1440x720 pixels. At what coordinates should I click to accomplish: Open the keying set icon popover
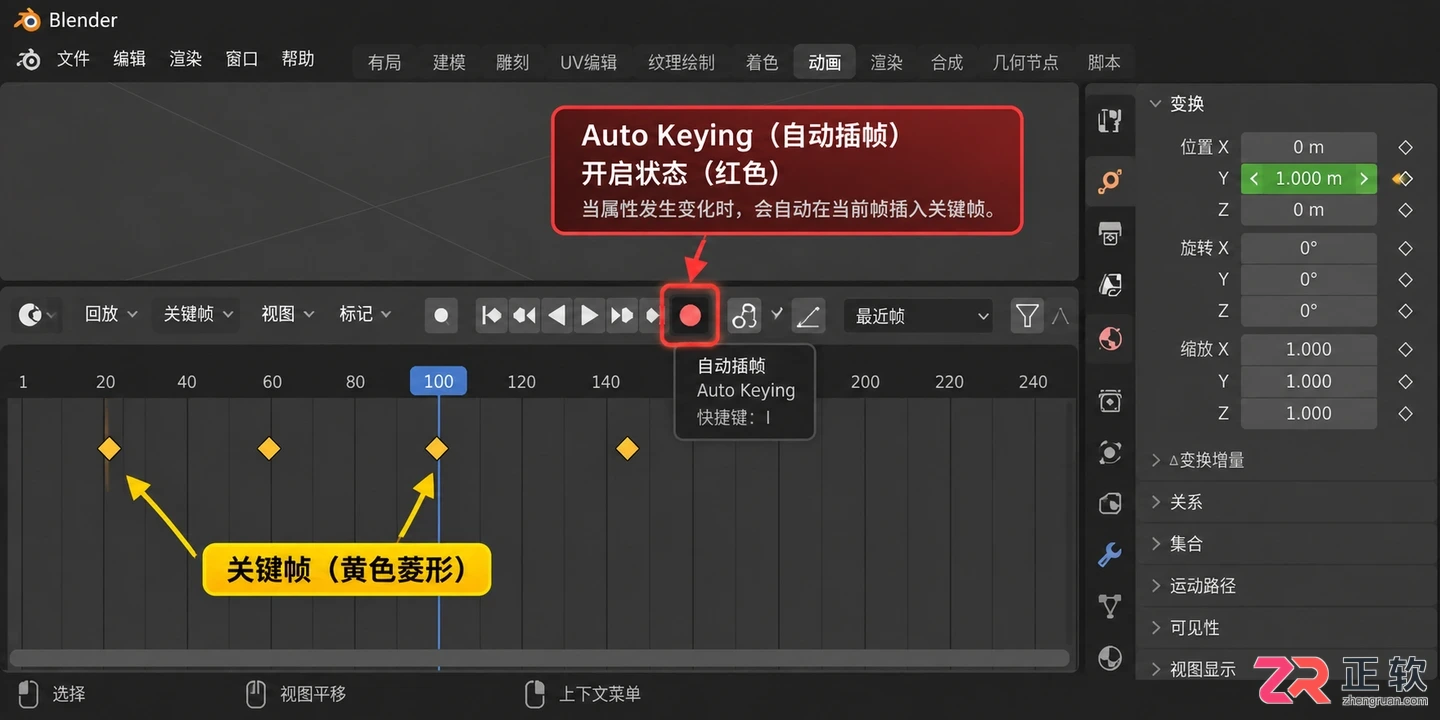click(x=744, y=316)
